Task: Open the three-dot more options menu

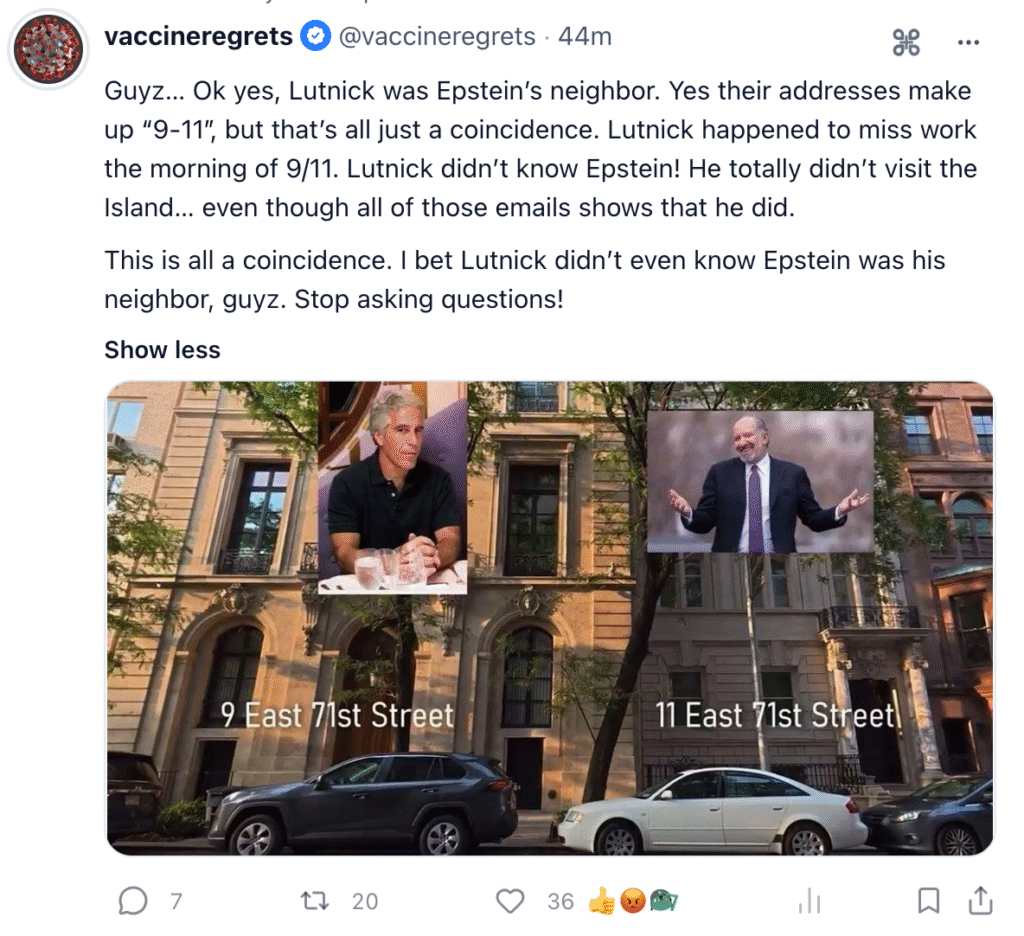Action: tap(968, 42)
